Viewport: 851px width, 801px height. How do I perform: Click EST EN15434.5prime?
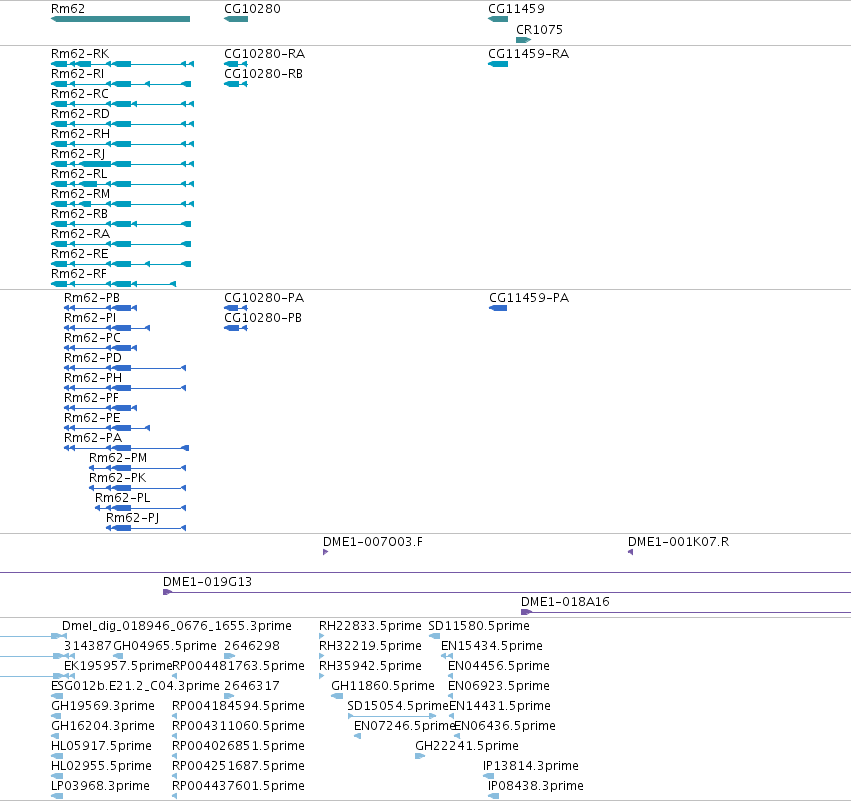(492, 646)
